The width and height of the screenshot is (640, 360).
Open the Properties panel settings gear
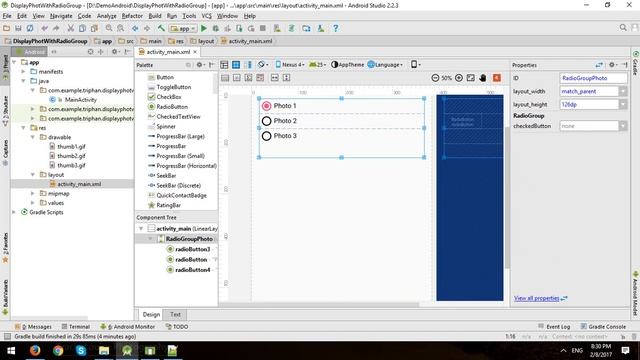point(612,65)
